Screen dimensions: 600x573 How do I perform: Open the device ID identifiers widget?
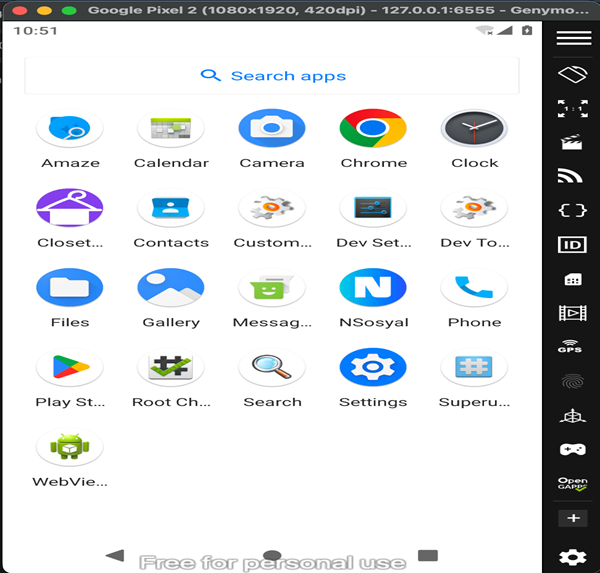pyautogui.click(x=572, y=245)
